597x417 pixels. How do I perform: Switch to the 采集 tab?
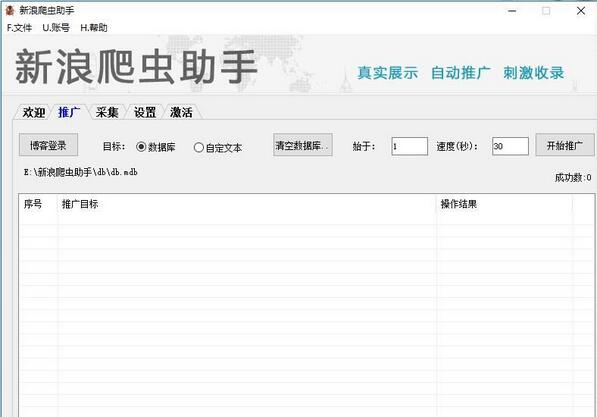point(107,112)
